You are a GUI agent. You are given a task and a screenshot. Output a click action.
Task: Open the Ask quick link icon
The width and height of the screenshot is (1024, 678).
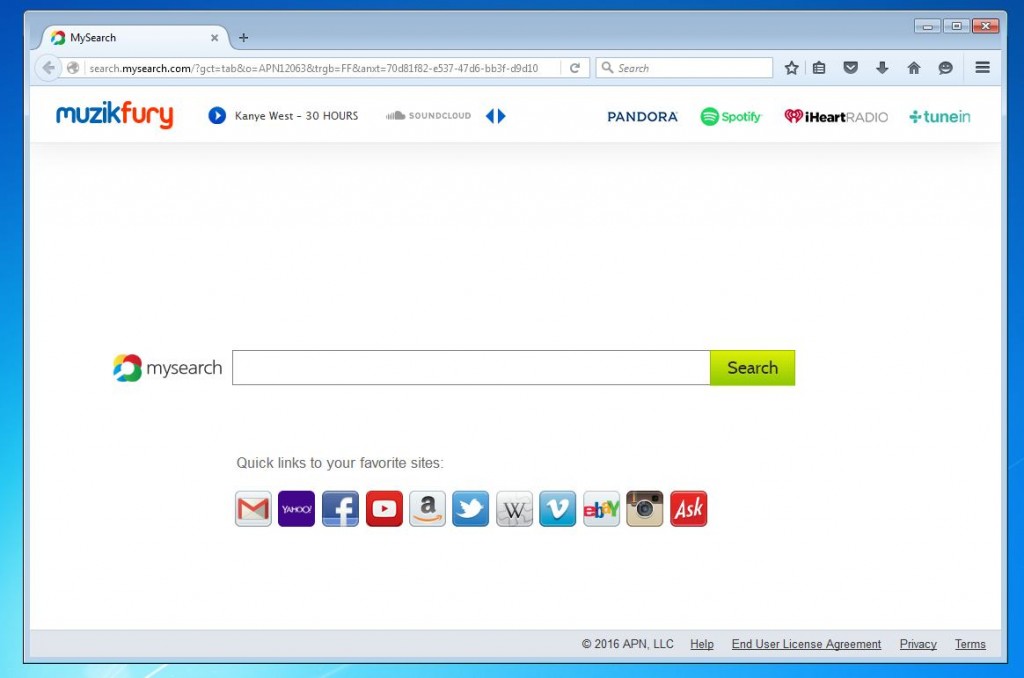click(x=688, y=508)
